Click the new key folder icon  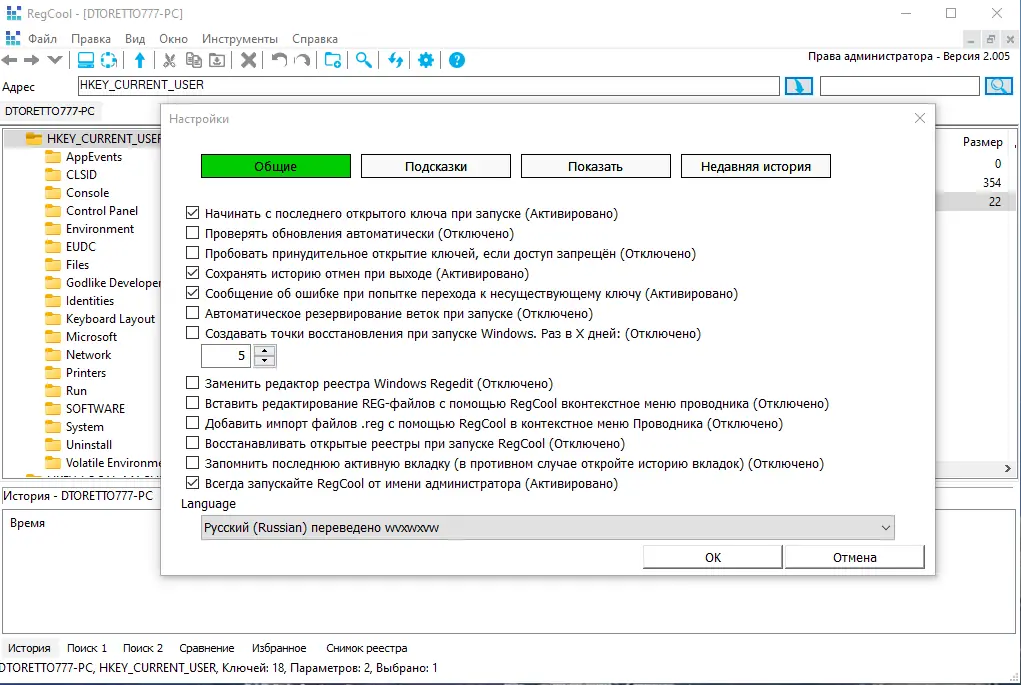(333, 61)
